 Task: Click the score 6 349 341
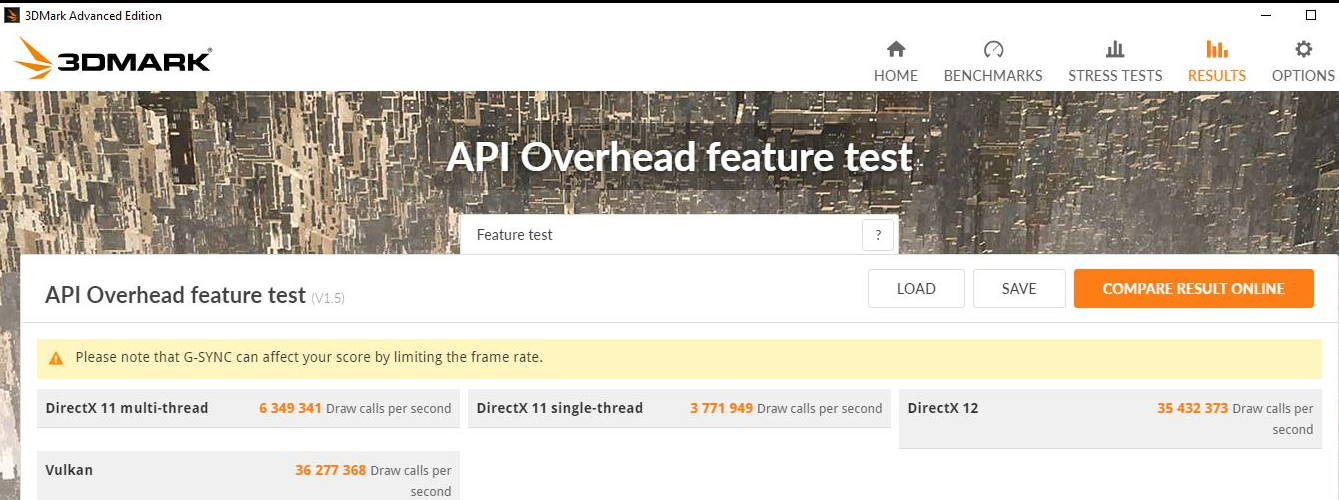[x=290, y=408]
